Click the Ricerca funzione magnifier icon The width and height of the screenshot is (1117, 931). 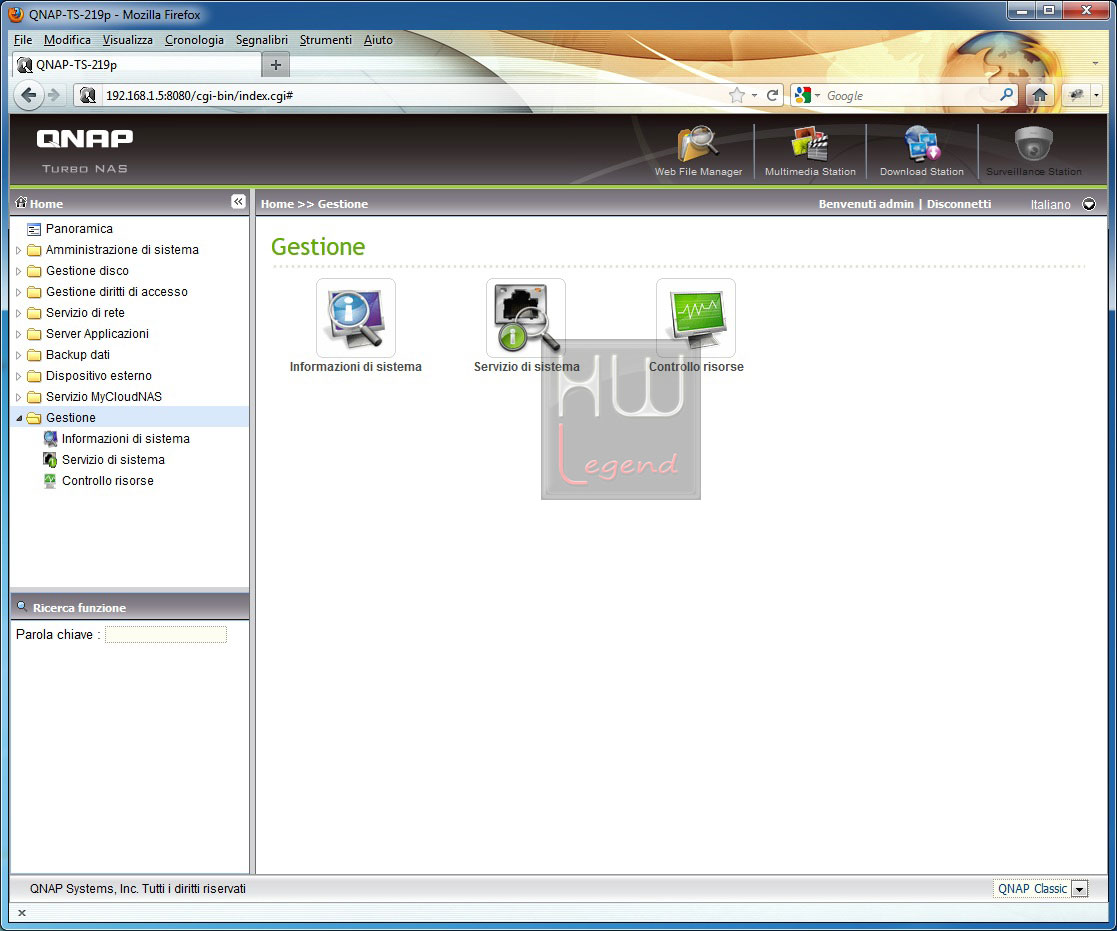click(22, 607)
